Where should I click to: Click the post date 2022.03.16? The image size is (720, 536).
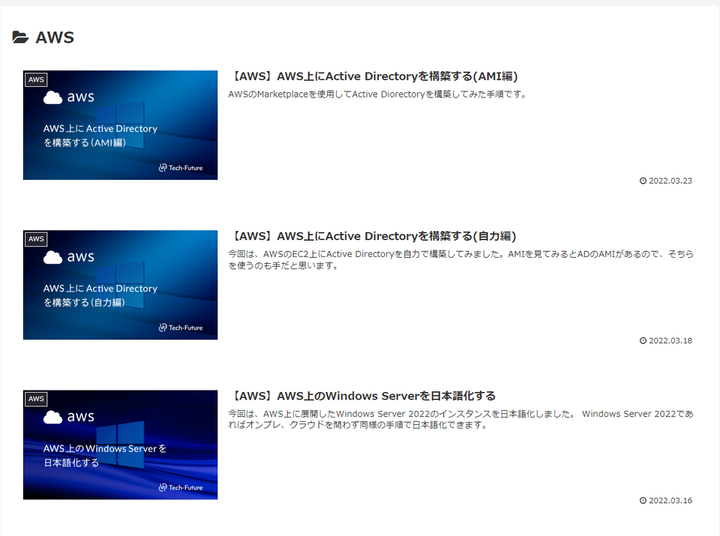670,501
